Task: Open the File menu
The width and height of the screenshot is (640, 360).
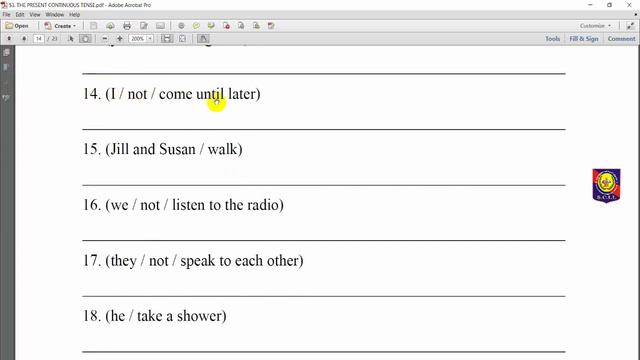Action: (x=7, y=14)
